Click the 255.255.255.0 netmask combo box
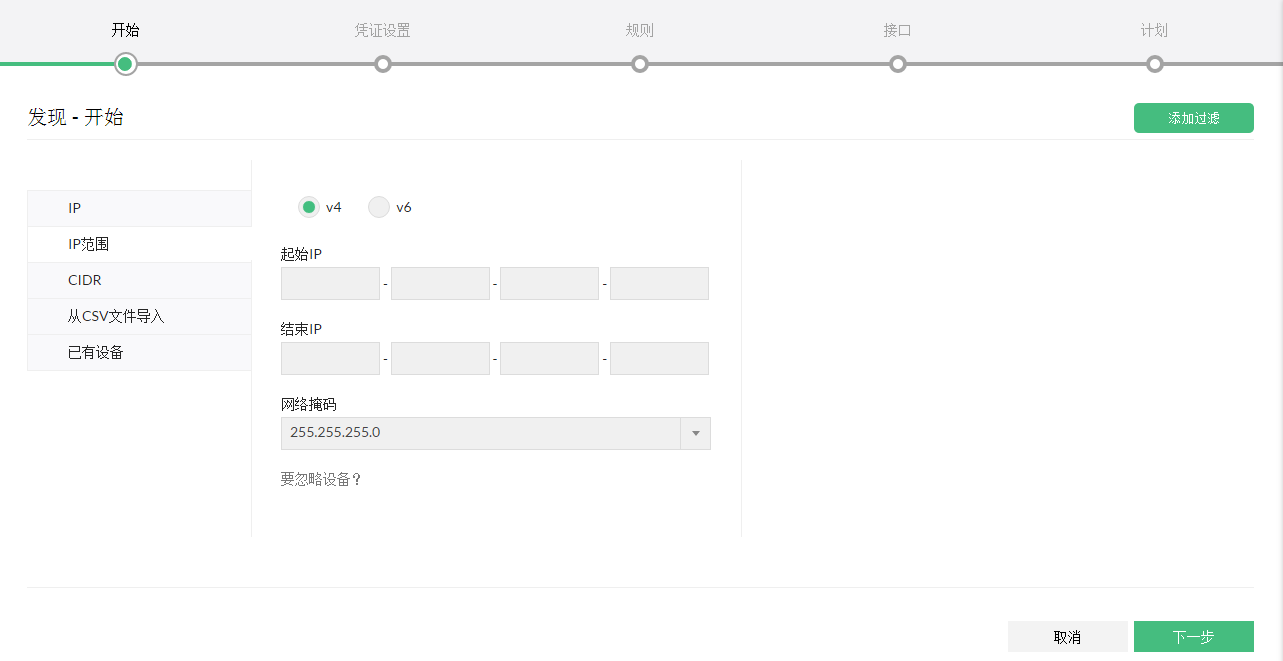 click(x=480, y=433)
